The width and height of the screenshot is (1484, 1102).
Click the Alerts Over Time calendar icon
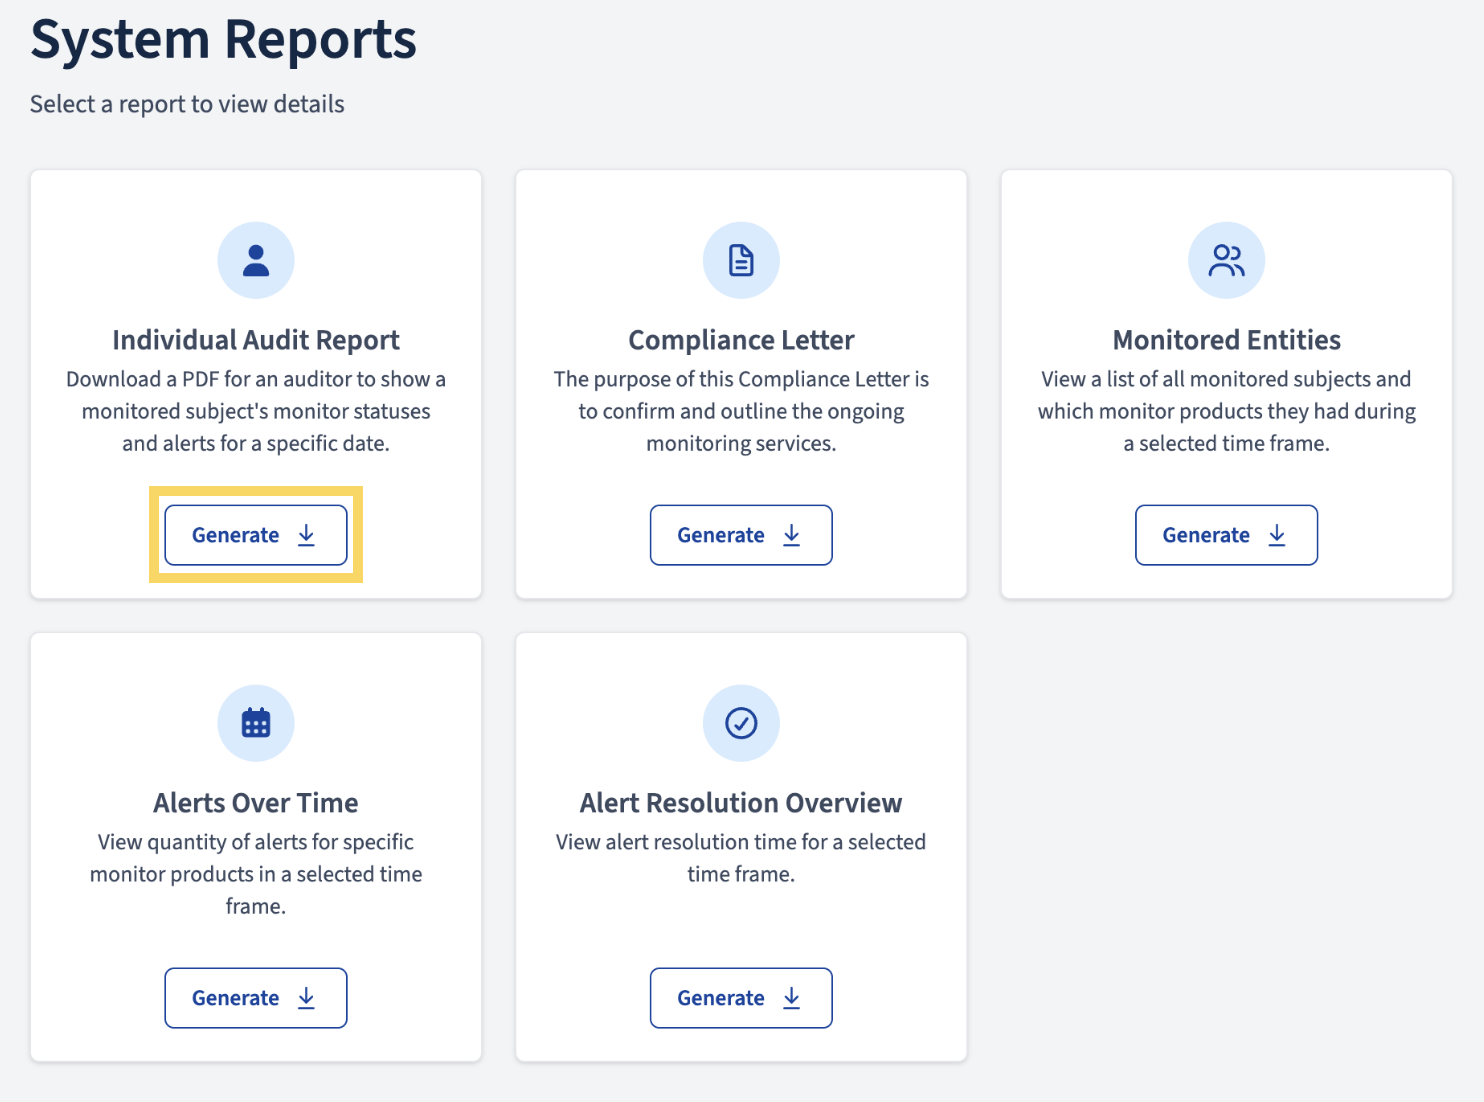pos(256,723)
